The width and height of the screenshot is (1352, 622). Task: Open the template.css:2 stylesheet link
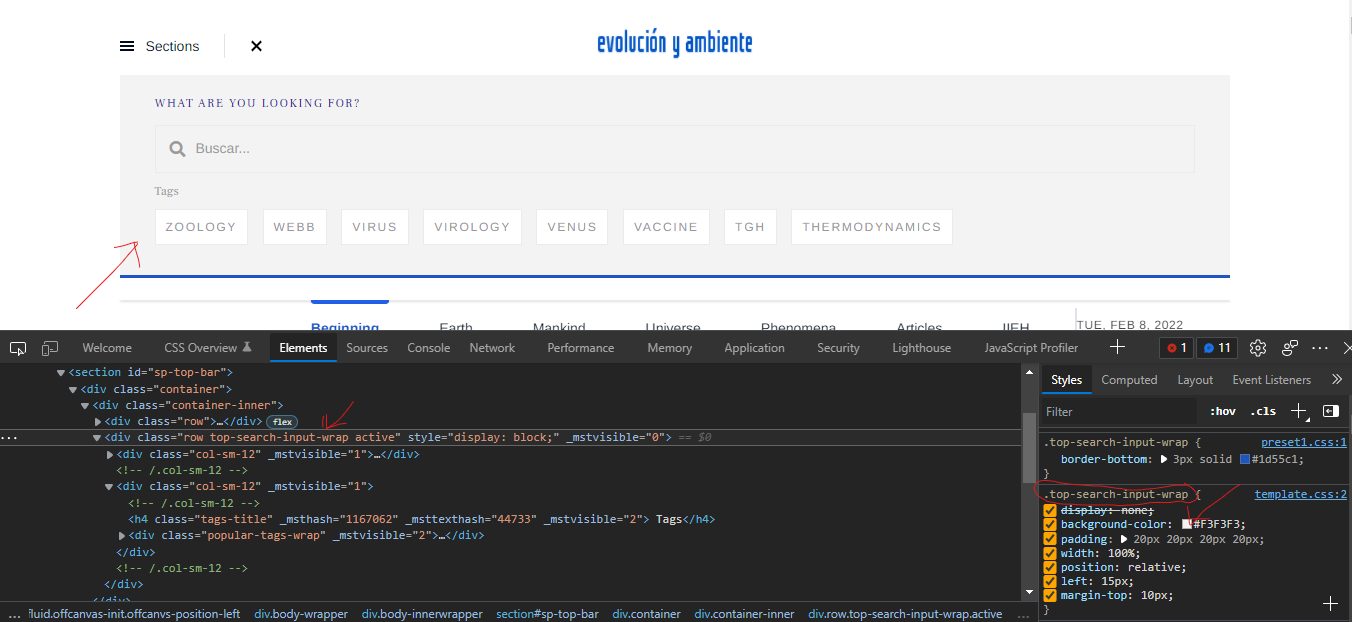tap(1300, 493)
